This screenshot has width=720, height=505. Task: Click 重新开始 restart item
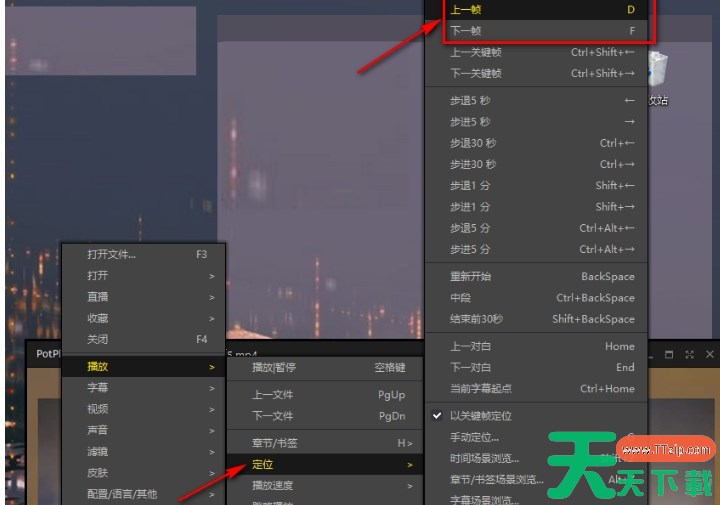tap(536, 276)
